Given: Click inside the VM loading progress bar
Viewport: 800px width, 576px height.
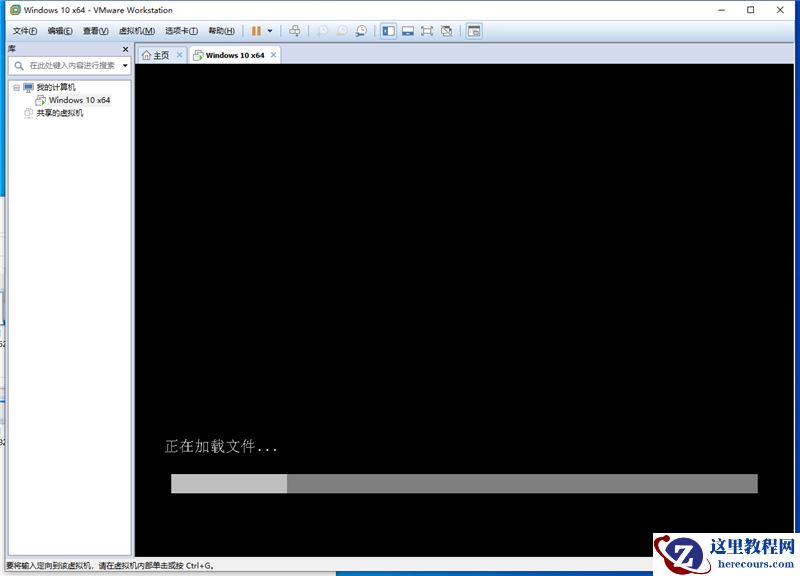Looking at the screenshot, I should [460, 483].
